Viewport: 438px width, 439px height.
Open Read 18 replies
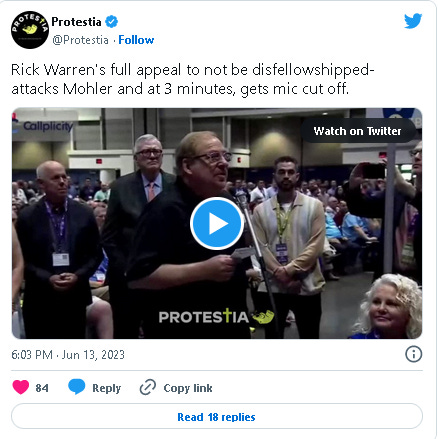click(217, 416)
